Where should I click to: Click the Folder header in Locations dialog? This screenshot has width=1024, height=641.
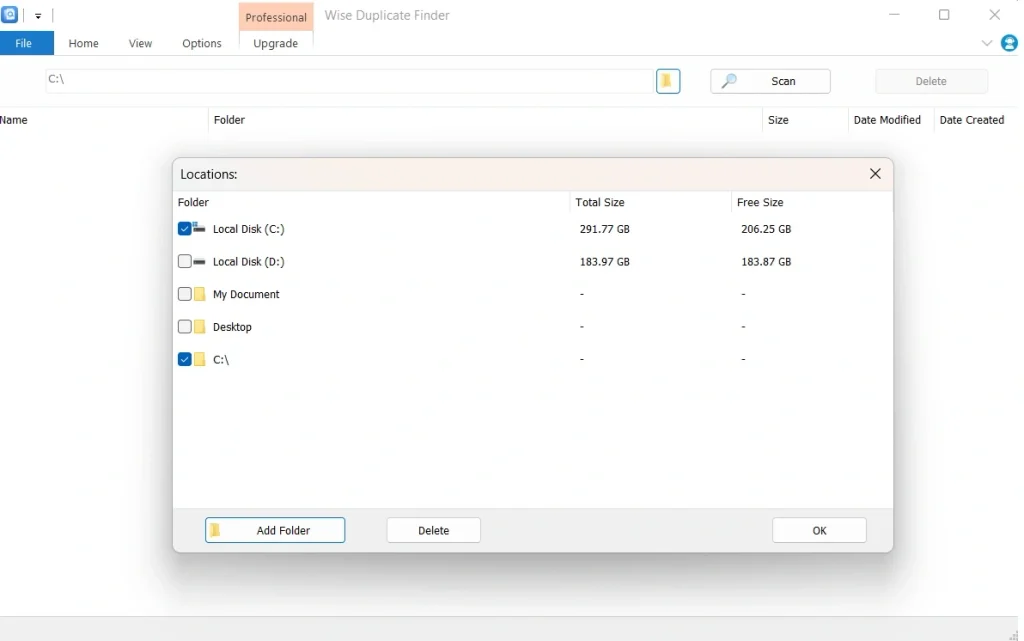(193, 202)
